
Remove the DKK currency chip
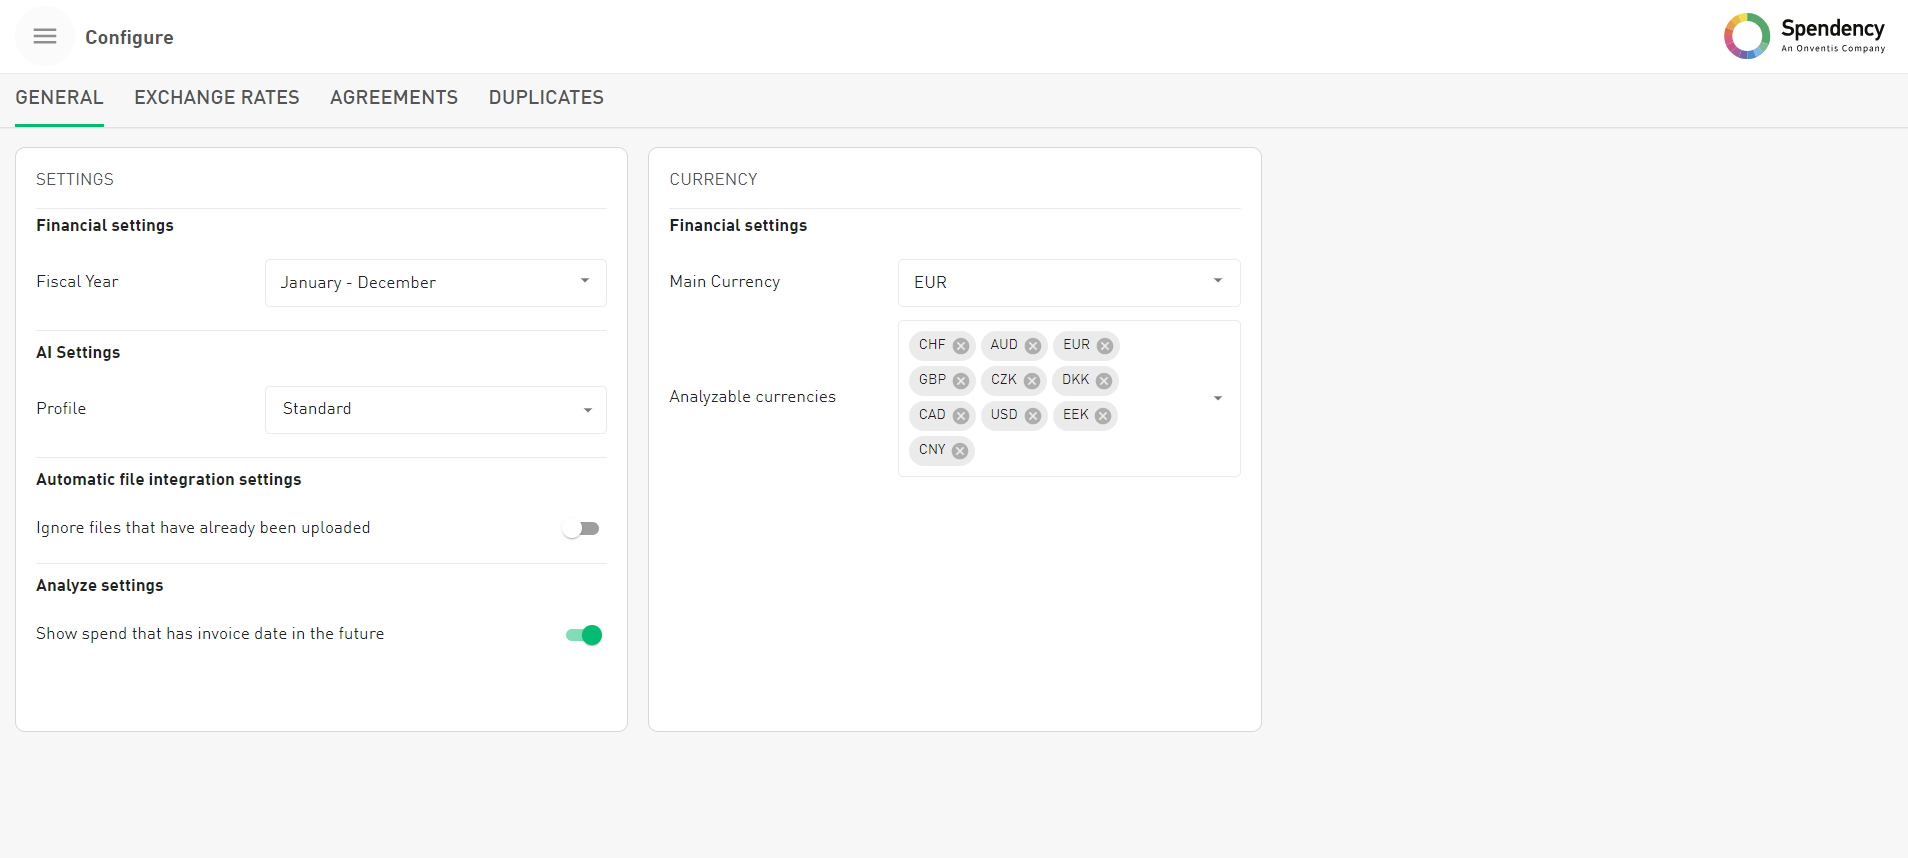pos(1103,381)
